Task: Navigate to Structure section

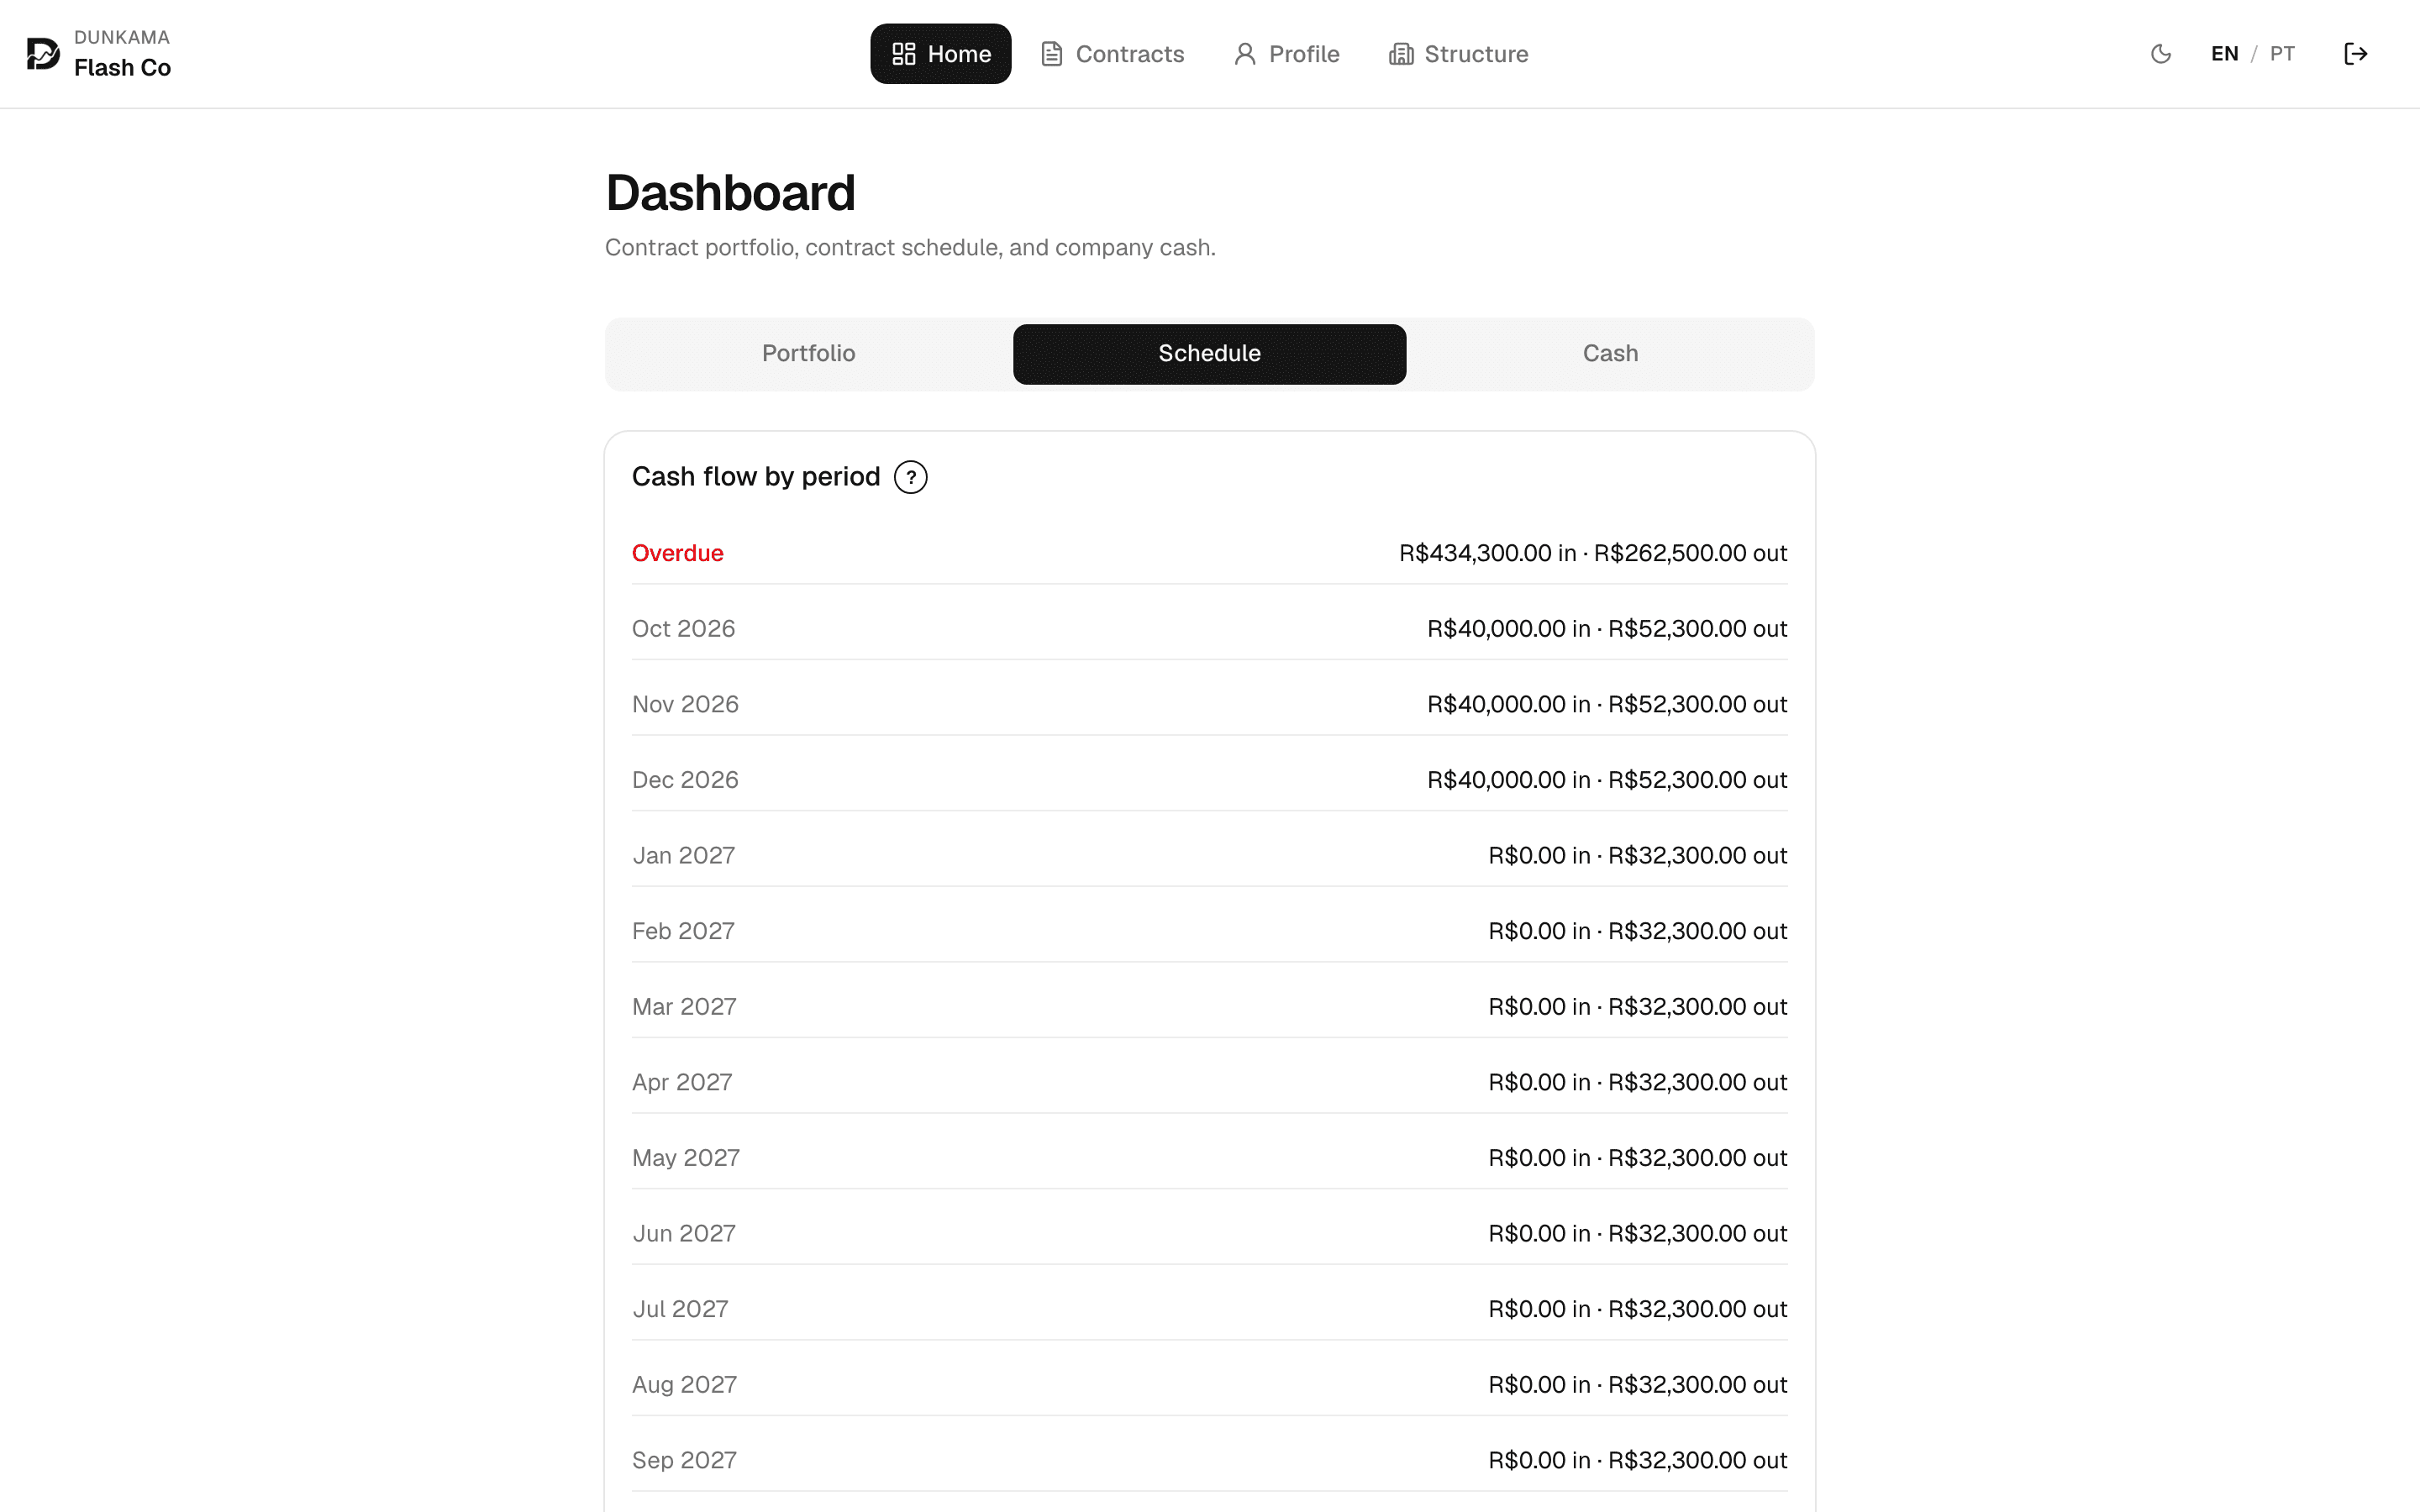Action: tap(1458, 54)
